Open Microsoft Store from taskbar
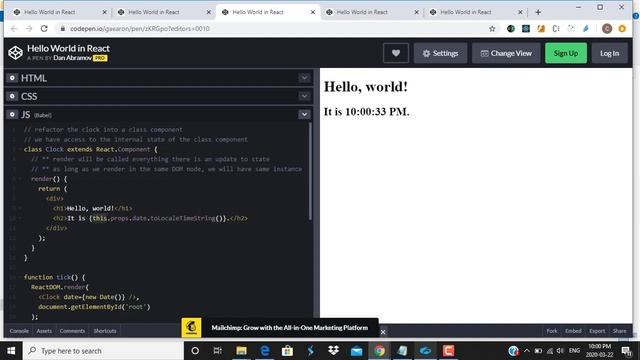The image size is (640, 360). (x=287, y=351)
